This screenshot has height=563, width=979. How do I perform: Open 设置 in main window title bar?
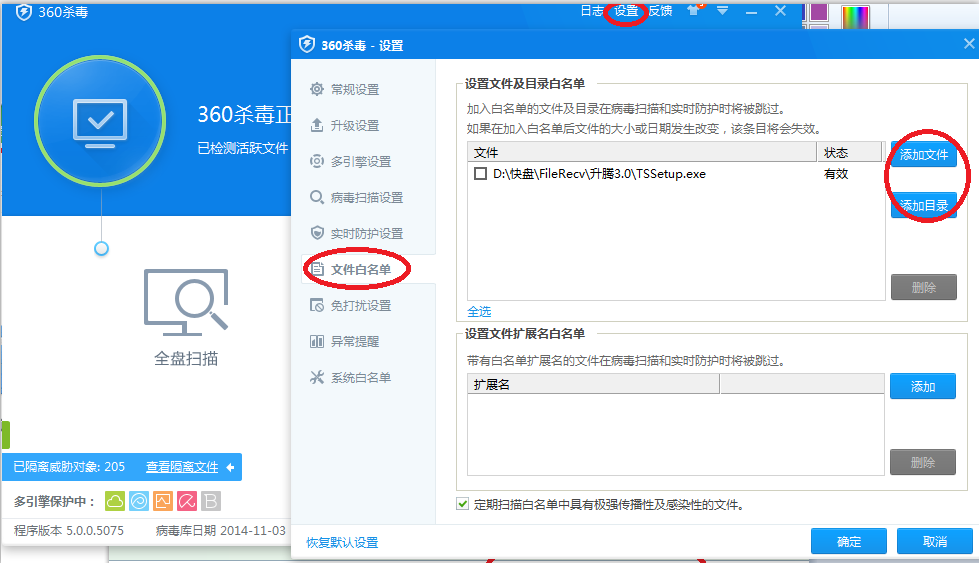point(626,11)
